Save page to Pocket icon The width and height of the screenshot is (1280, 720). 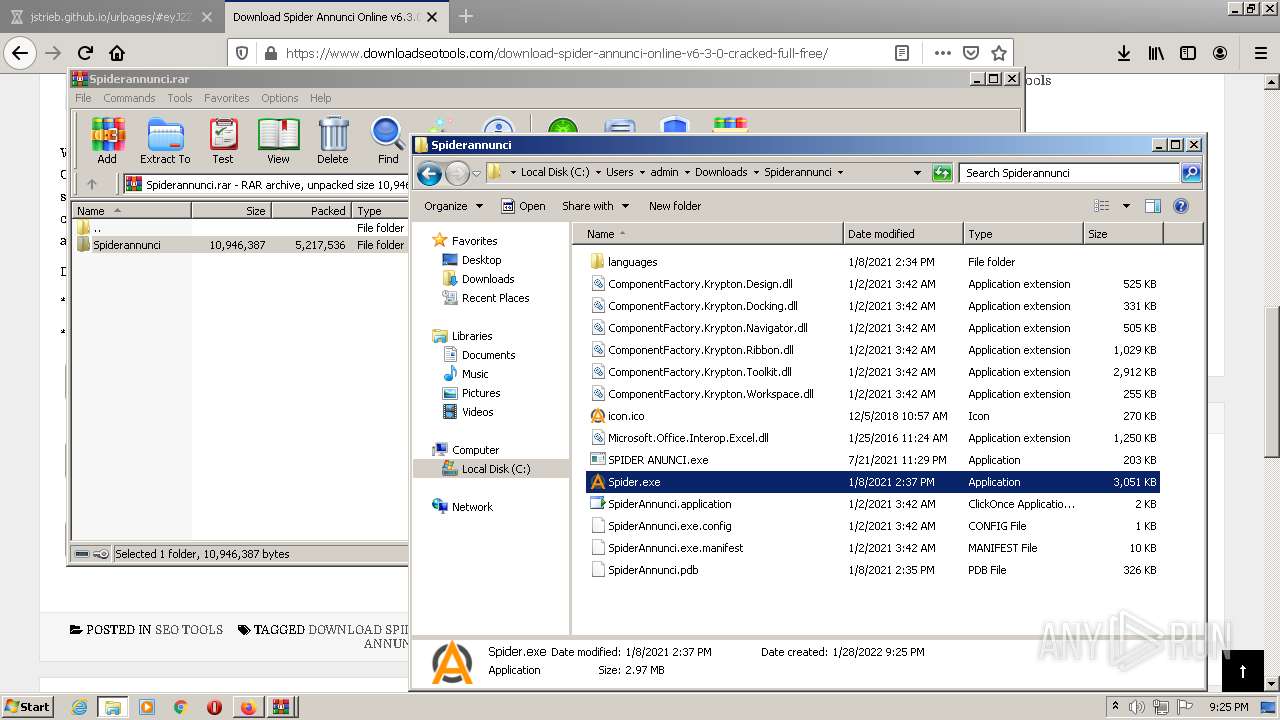tap(970, 53)
